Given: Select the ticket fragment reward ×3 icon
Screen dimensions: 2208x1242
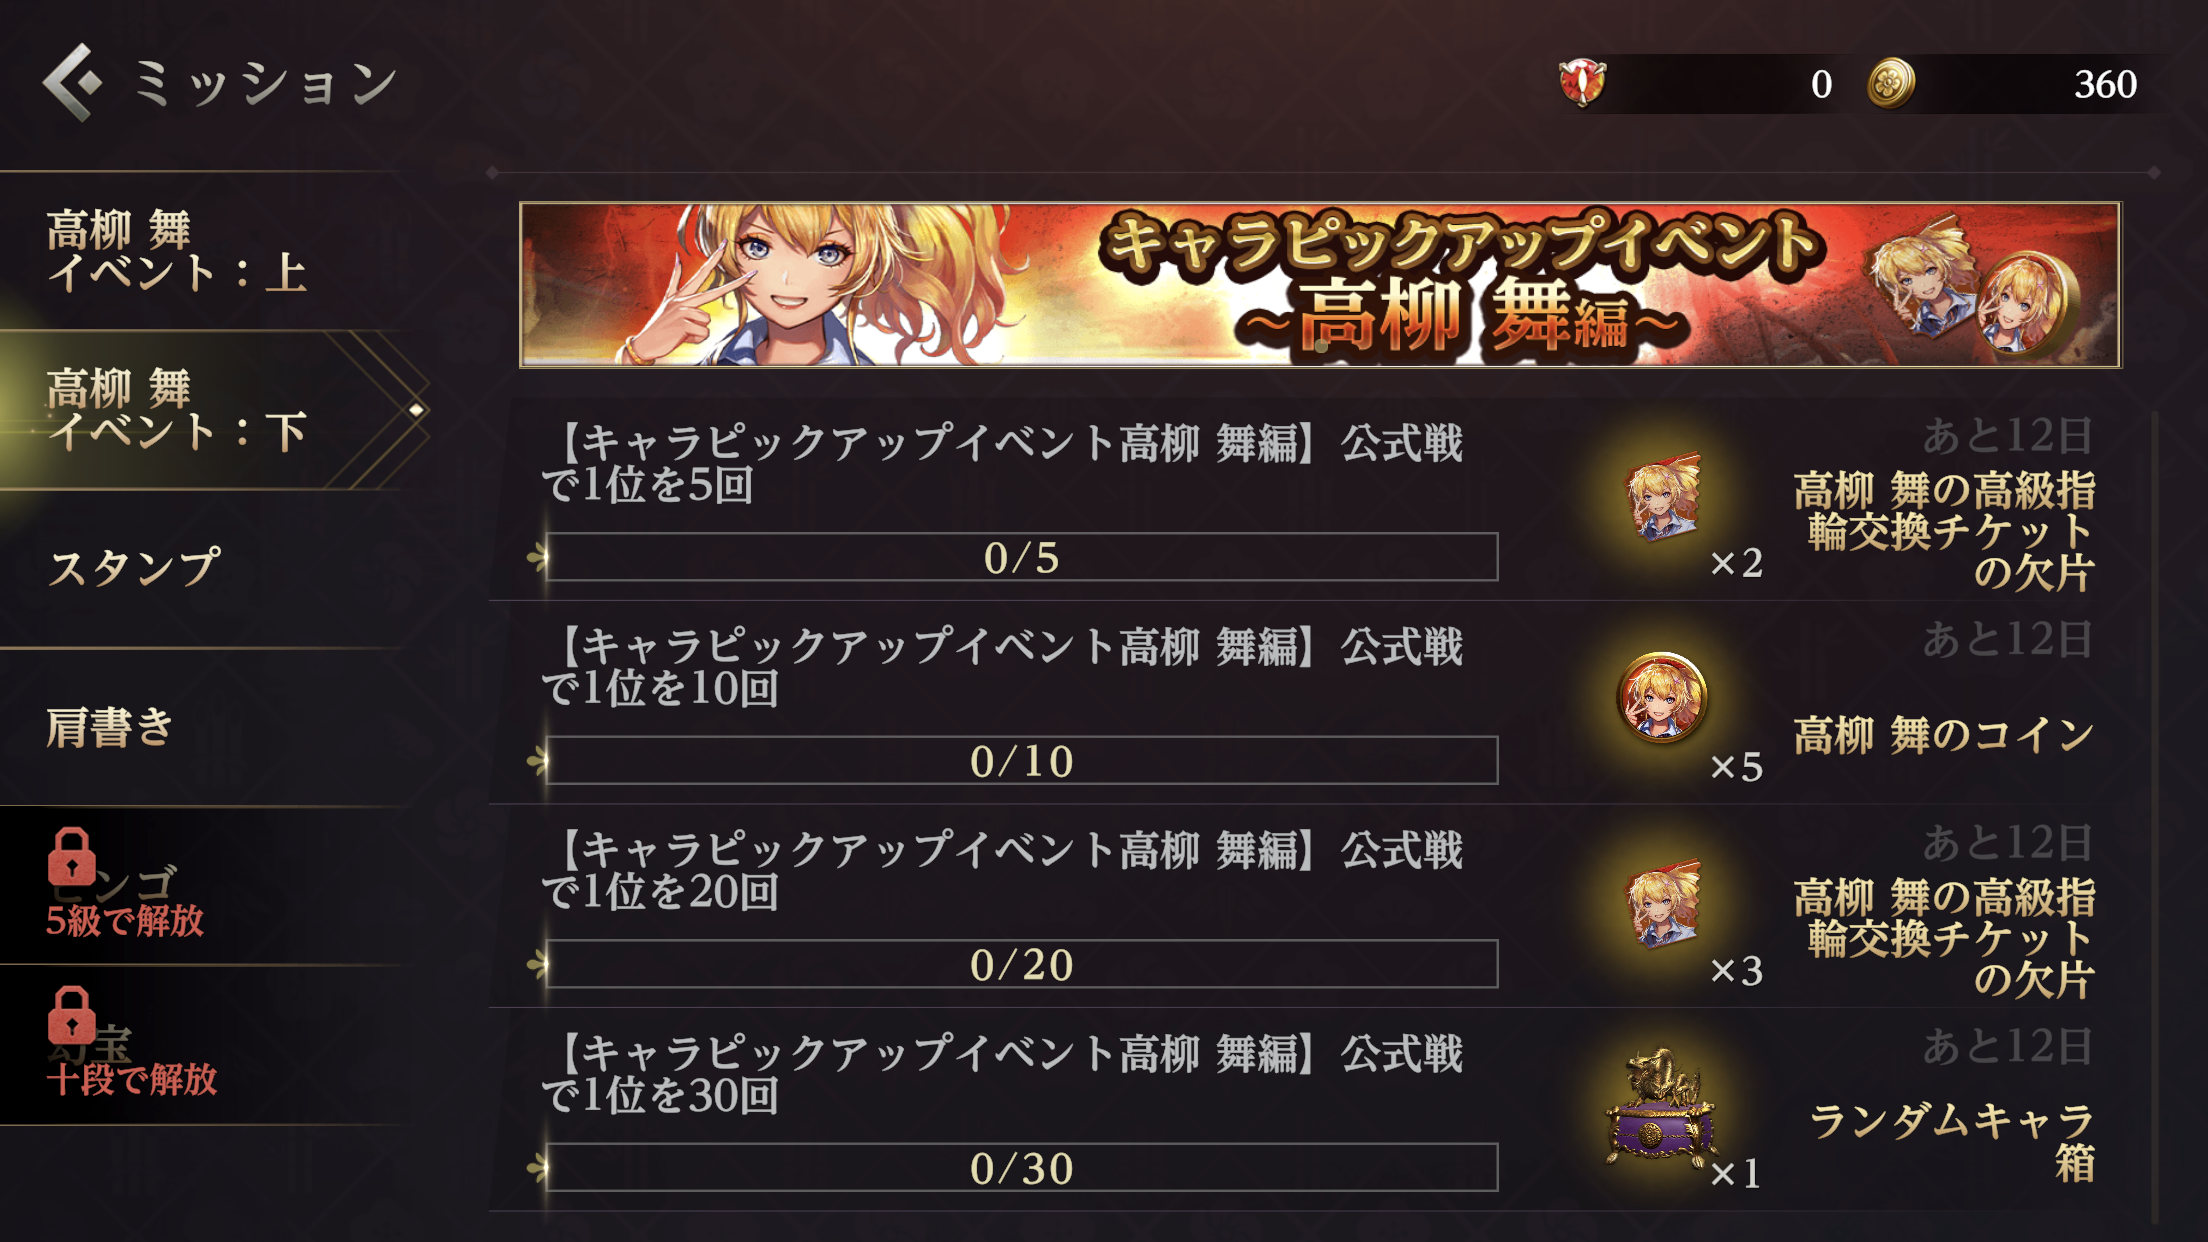Looking at the screenshot, I should tap(1663, 904).
